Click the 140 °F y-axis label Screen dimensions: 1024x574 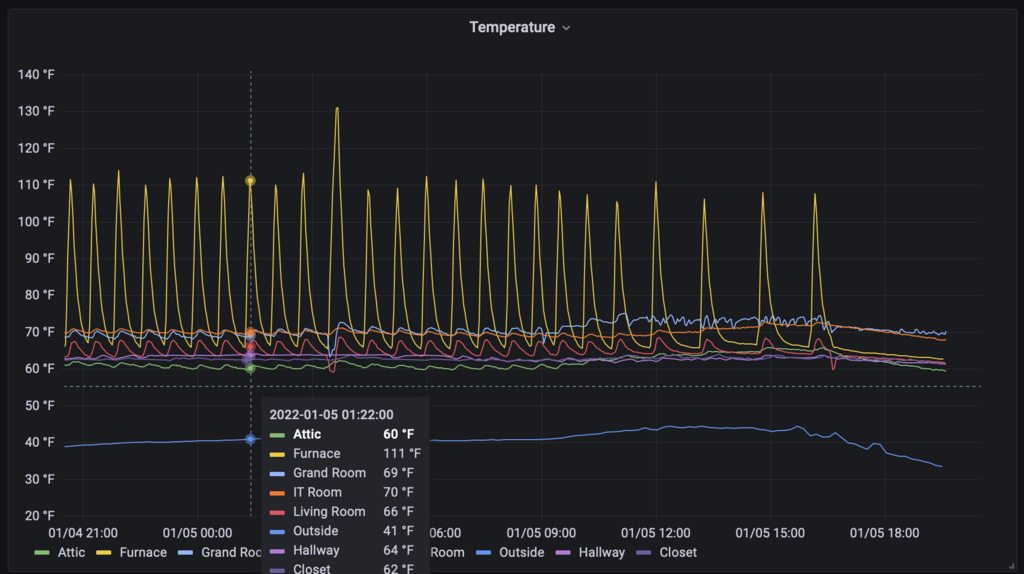[x=36, y=74]
